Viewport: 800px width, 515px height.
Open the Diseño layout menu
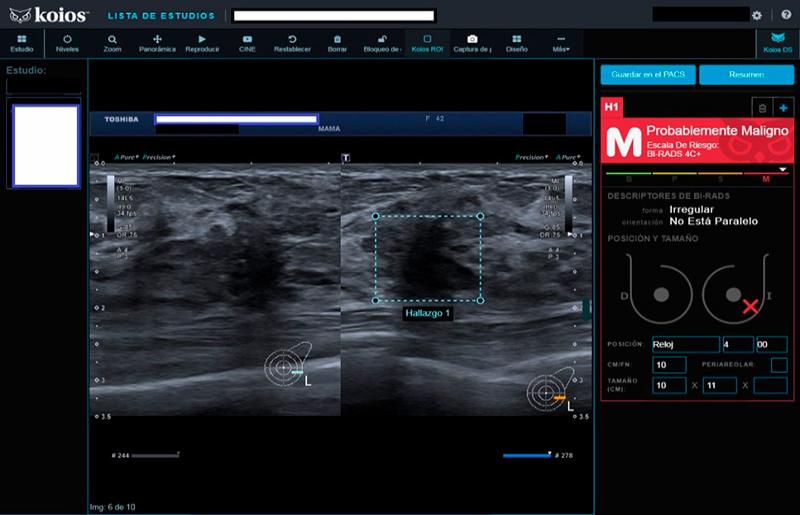516,43
